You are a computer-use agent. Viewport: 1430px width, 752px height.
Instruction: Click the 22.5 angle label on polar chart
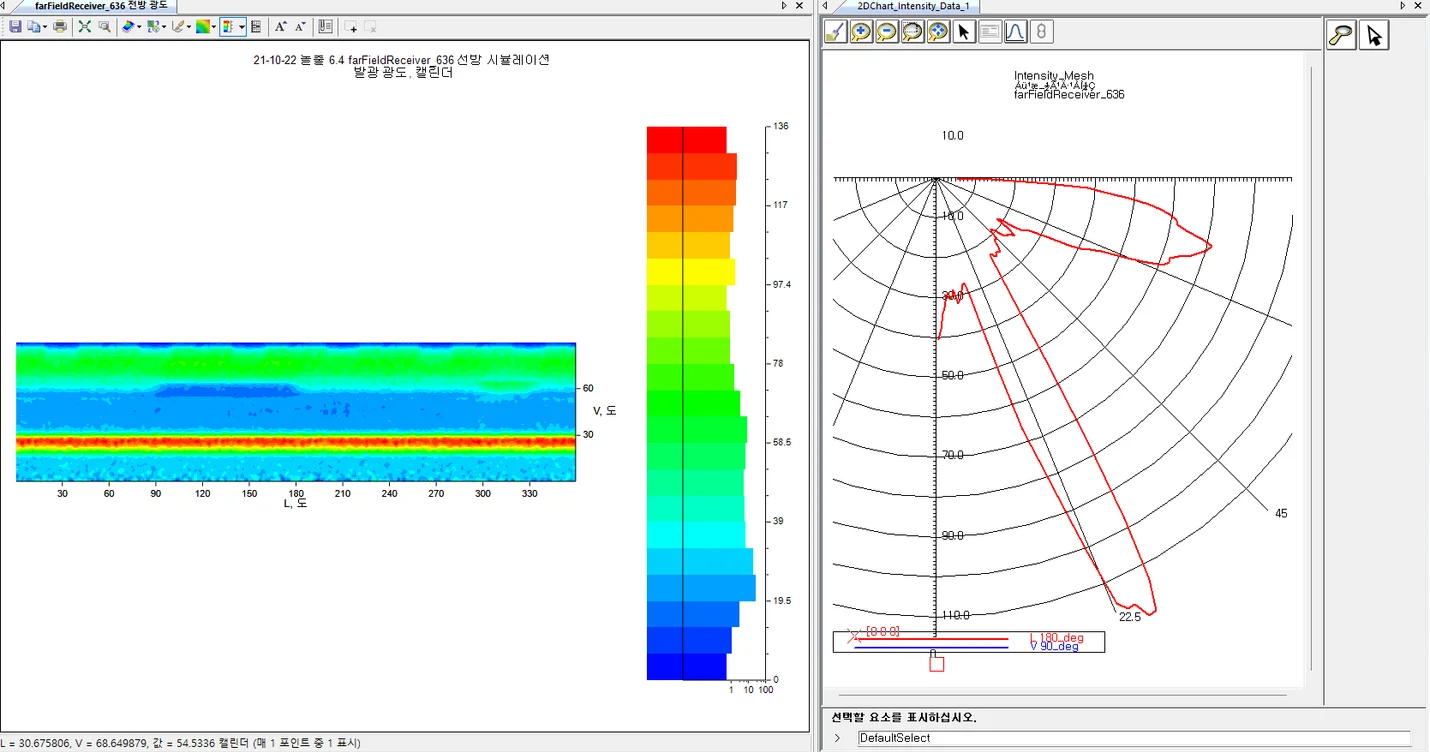(x=1130, y=617)
